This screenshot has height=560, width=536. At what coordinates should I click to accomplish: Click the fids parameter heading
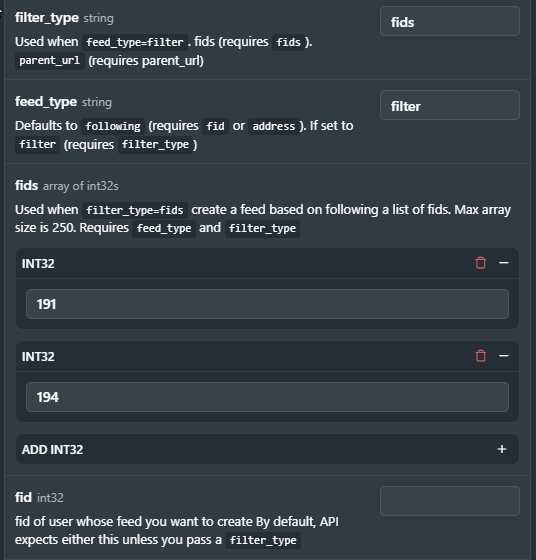(26, 185)
